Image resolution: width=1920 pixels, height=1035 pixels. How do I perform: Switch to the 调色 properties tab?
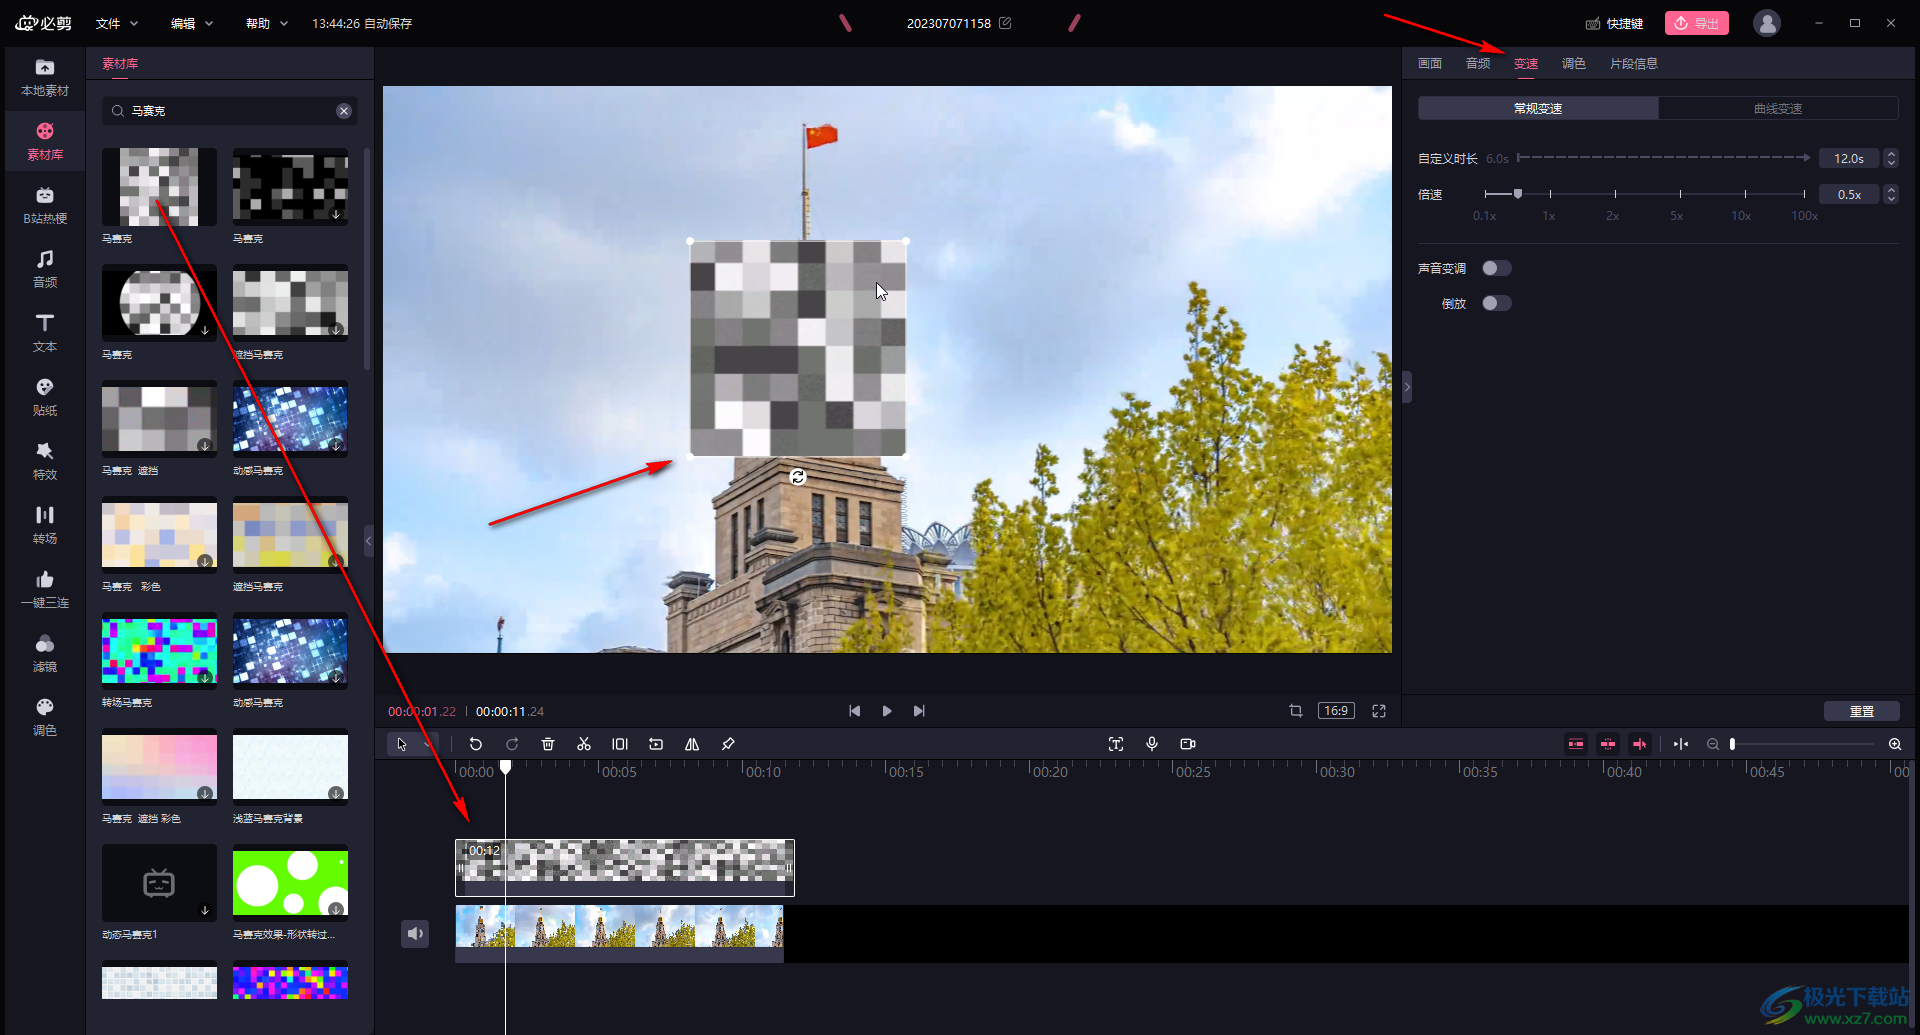[x=1574, y=63]
